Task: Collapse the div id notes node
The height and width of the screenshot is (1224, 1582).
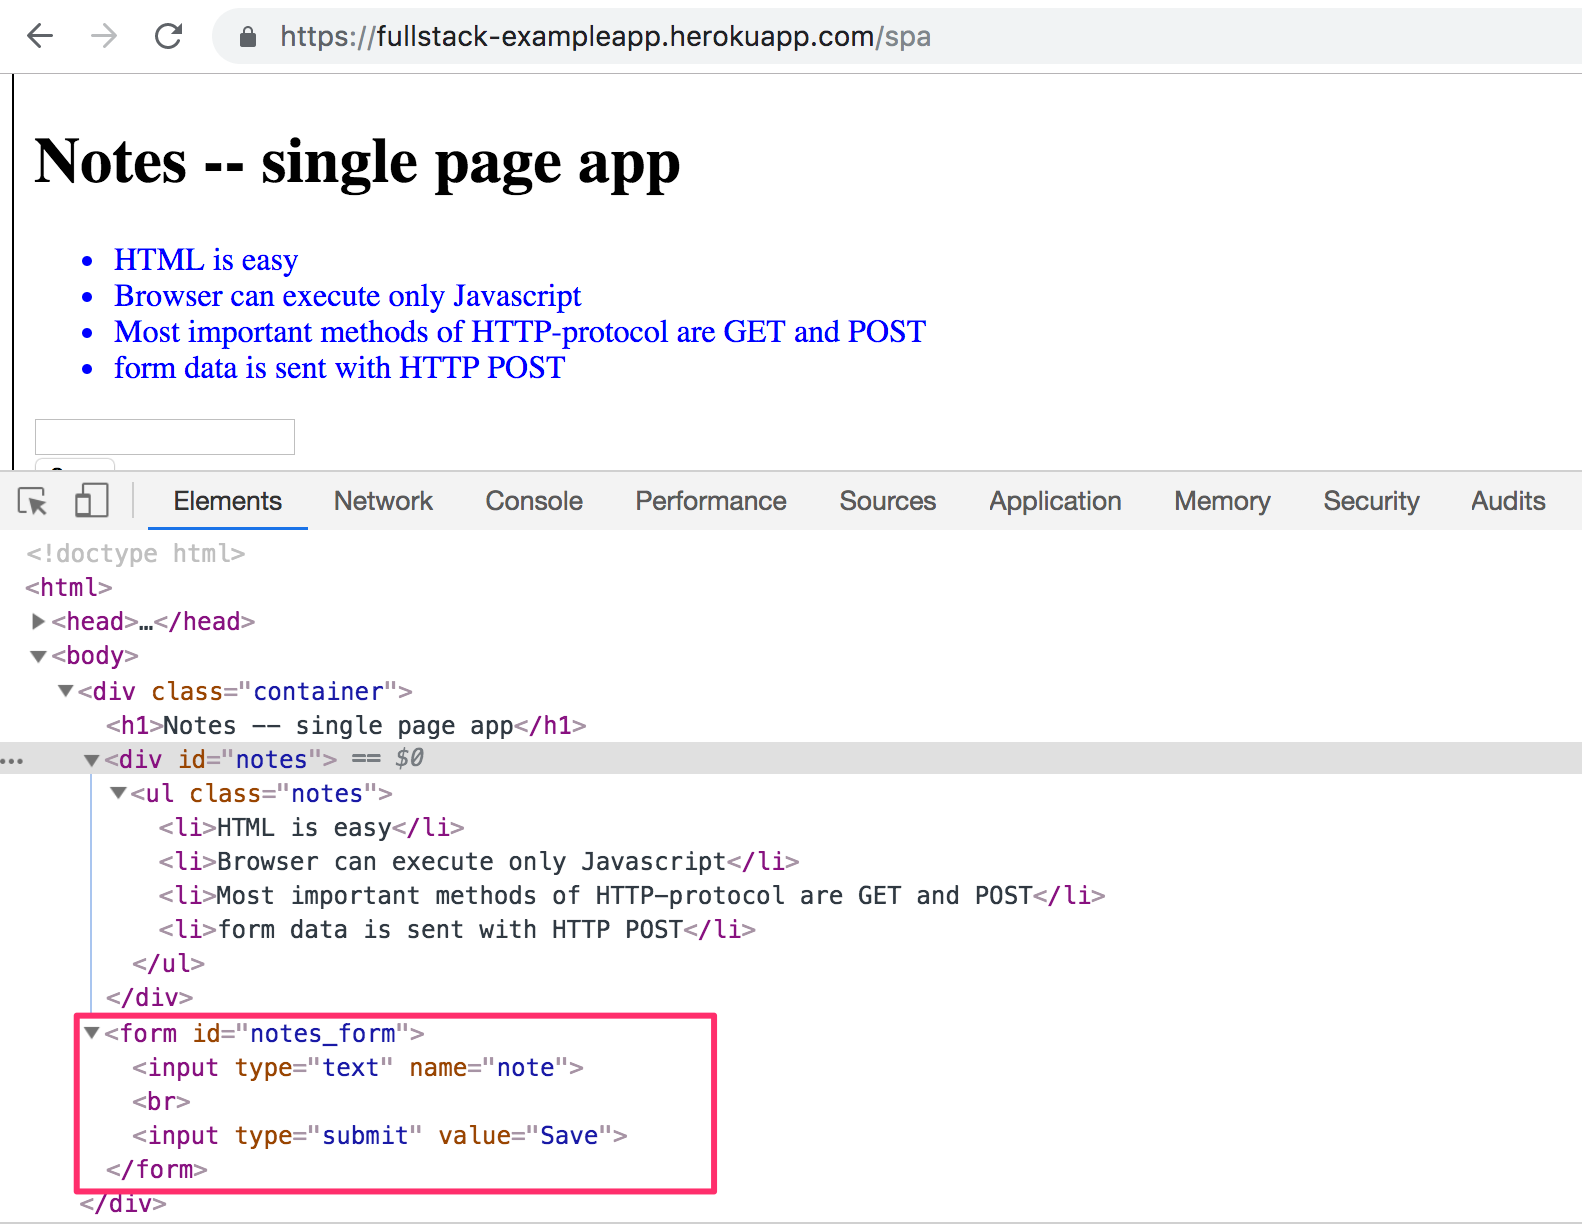Action: pos(91,760)
